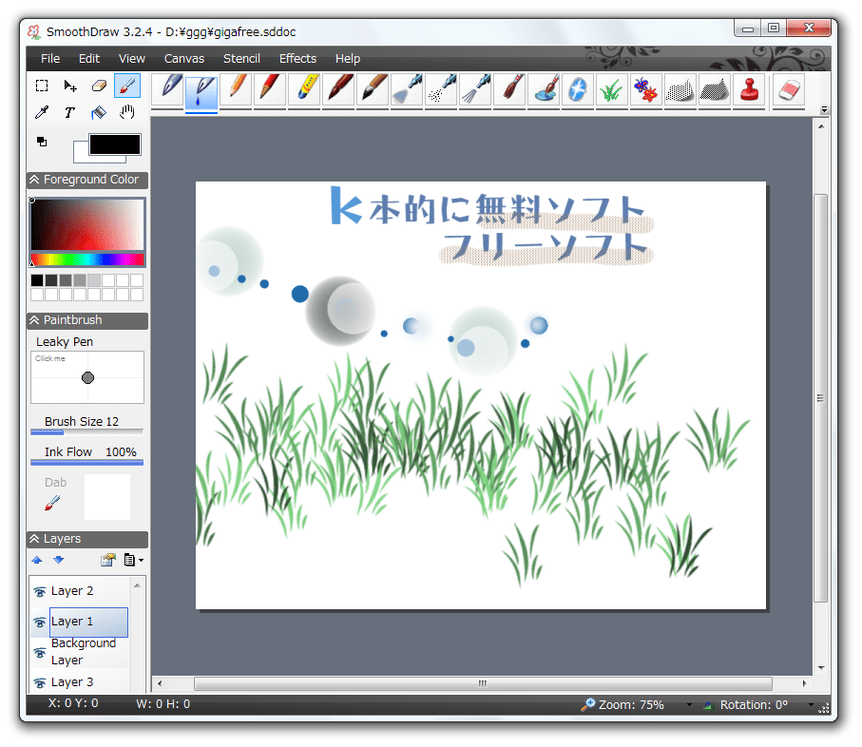Screen dimensions: 862x747
Task: Select the highlighter marker tool
Action: tap(304, 89)
